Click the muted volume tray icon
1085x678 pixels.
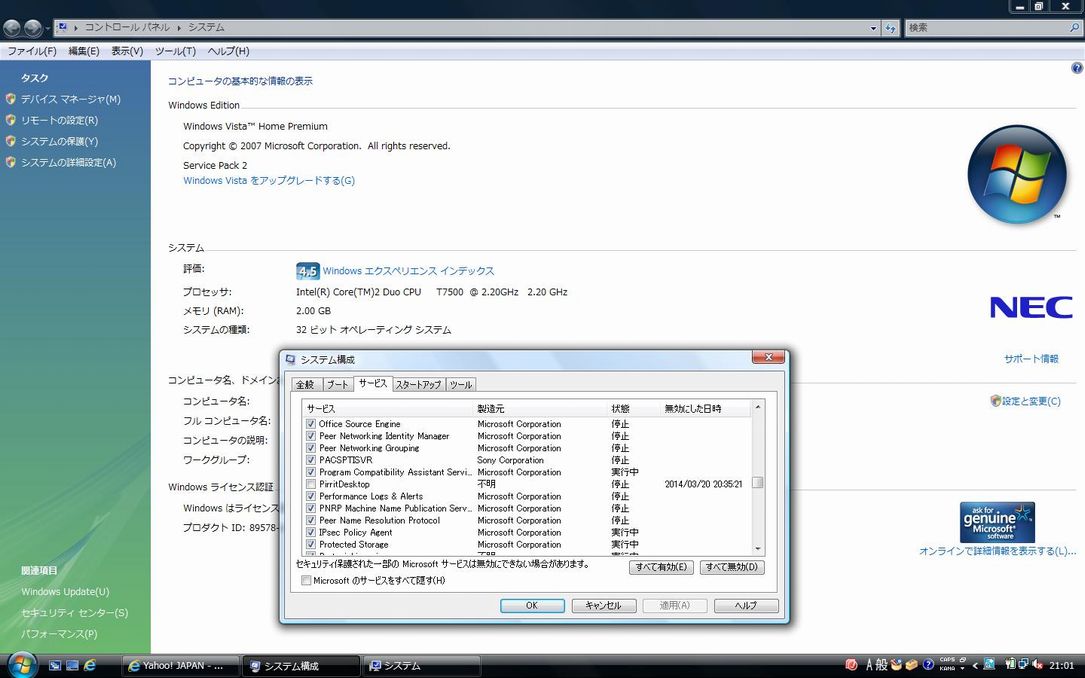(1039, 666)
